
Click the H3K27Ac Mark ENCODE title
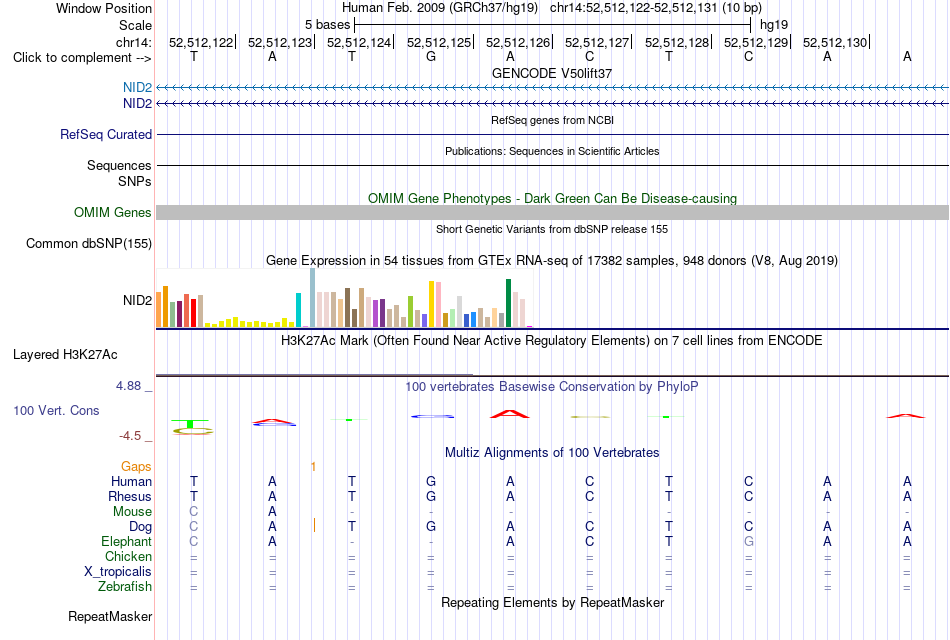[552, 341]
